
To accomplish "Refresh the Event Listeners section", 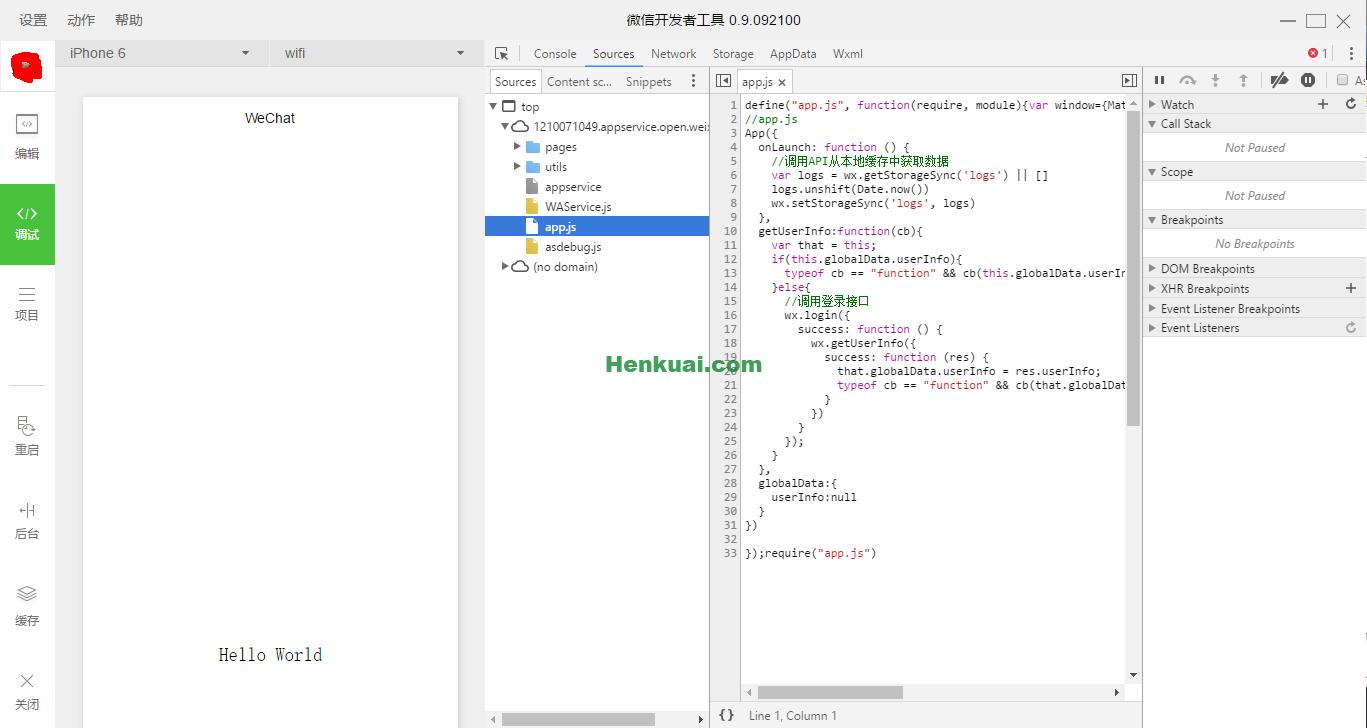I will point(1351,327).
